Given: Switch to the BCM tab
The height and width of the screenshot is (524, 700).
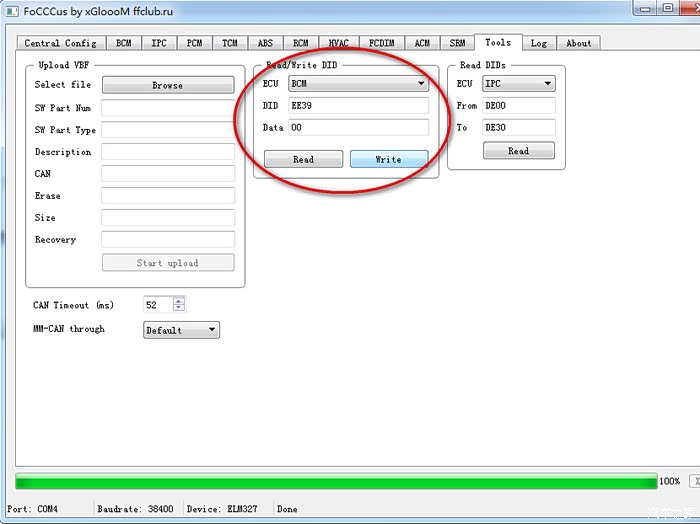Looking at the screenshot, I should point(123,43).
